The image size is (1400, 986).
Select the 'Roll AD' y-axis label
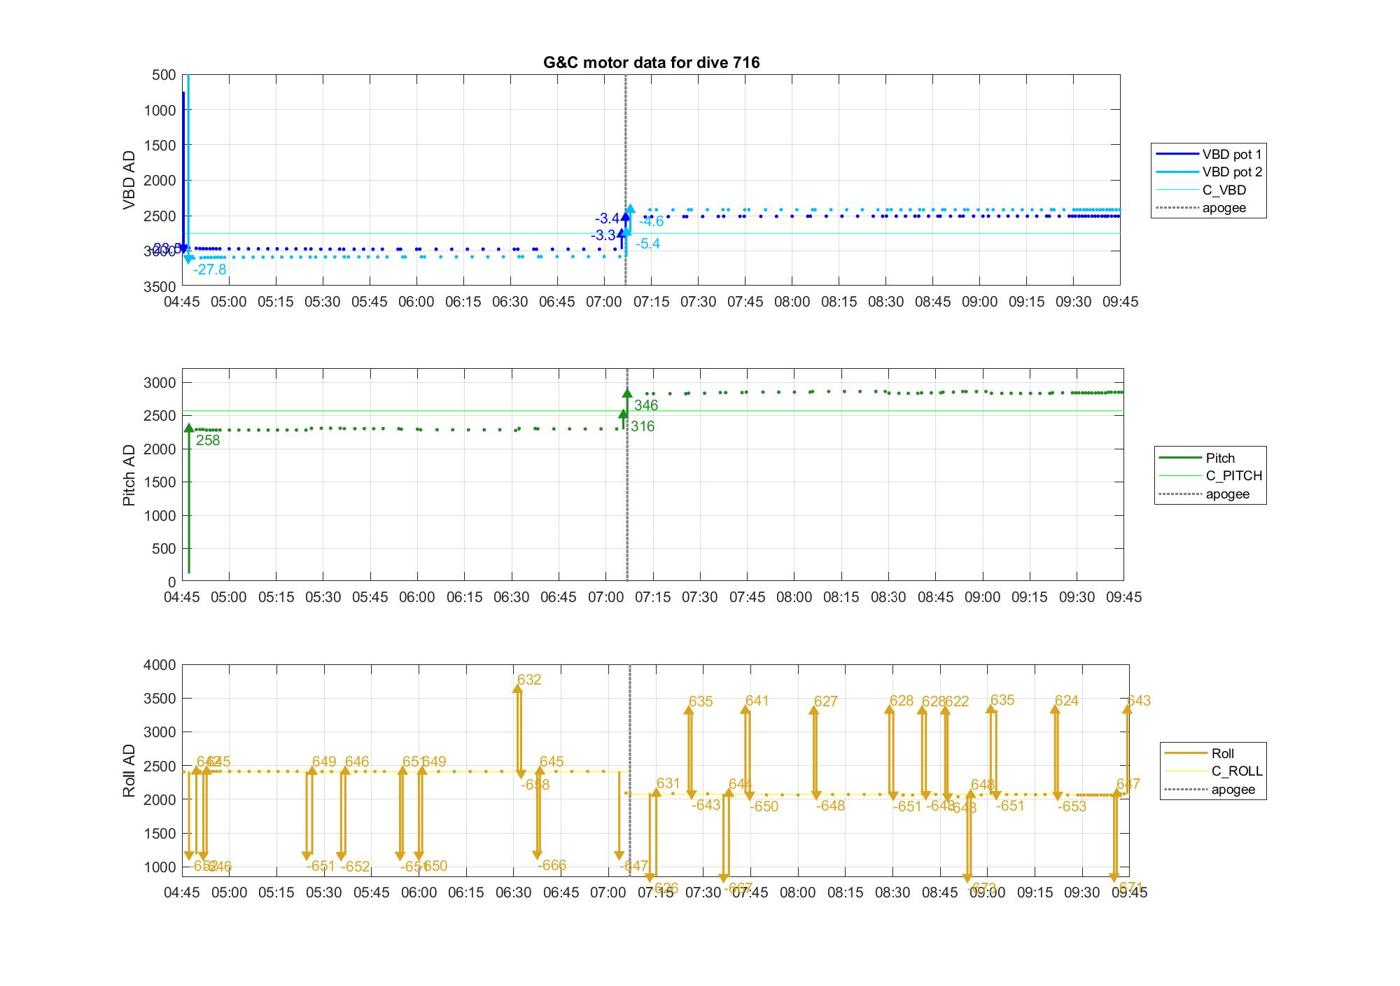click(x=129, y=770)
